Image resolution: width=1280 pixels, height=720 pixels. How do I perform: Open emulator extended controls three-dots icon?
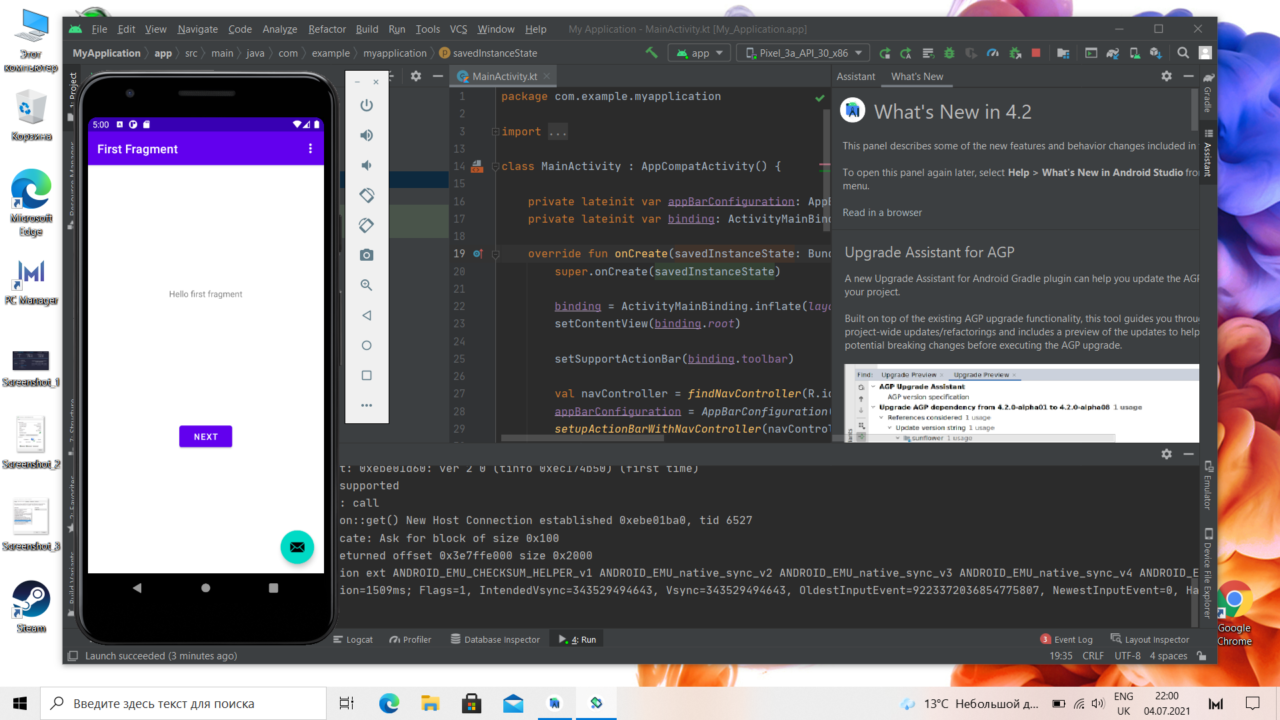(367, 405)
